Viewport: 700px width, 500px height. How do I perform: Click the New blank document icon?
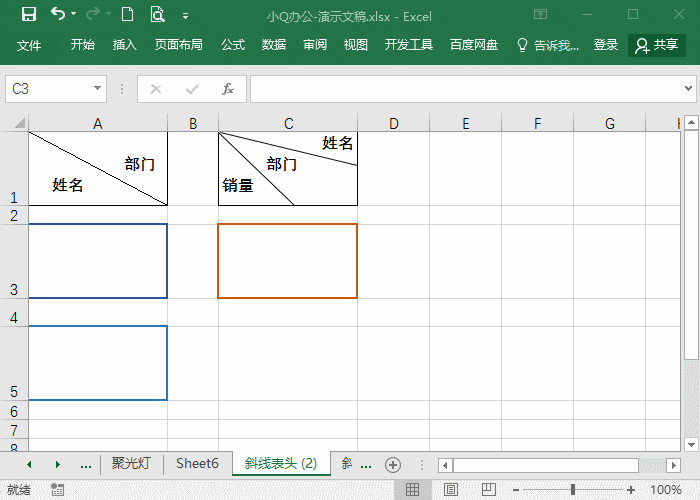point(128,14)
